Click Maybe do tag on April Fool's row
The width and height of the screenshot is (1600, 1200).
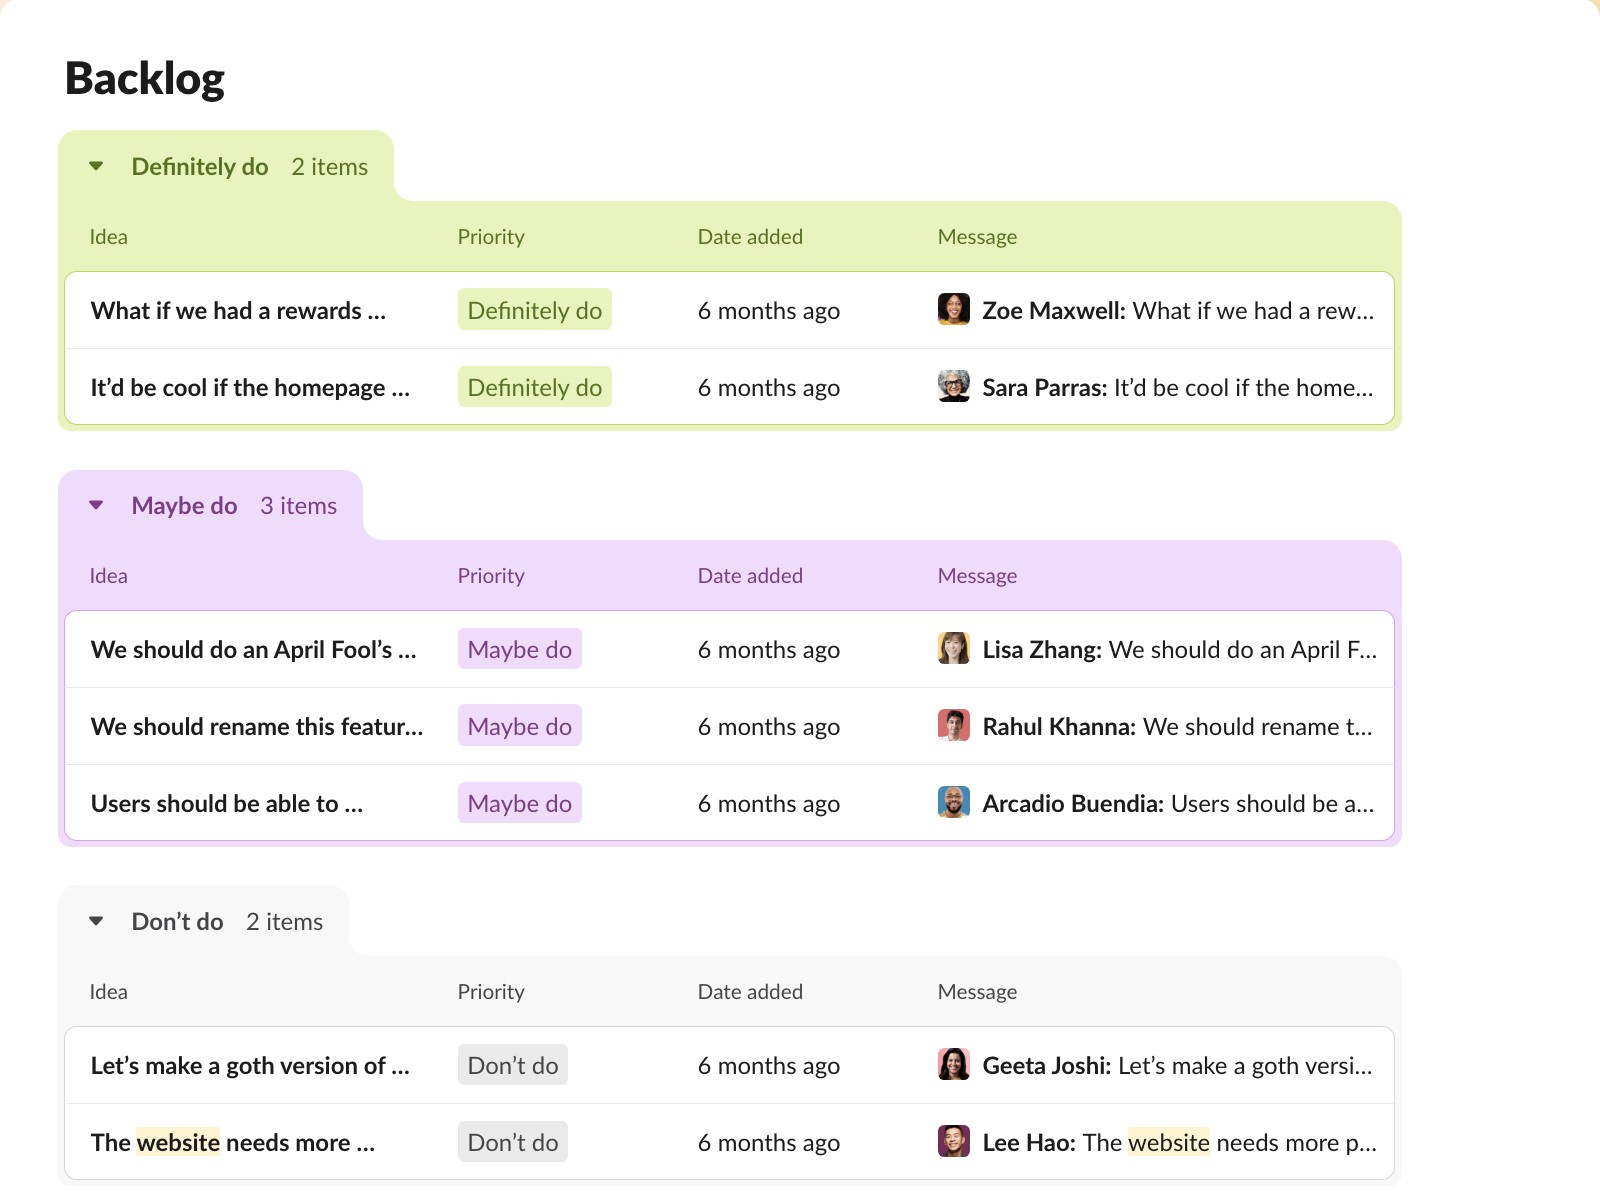pos(519,649)
